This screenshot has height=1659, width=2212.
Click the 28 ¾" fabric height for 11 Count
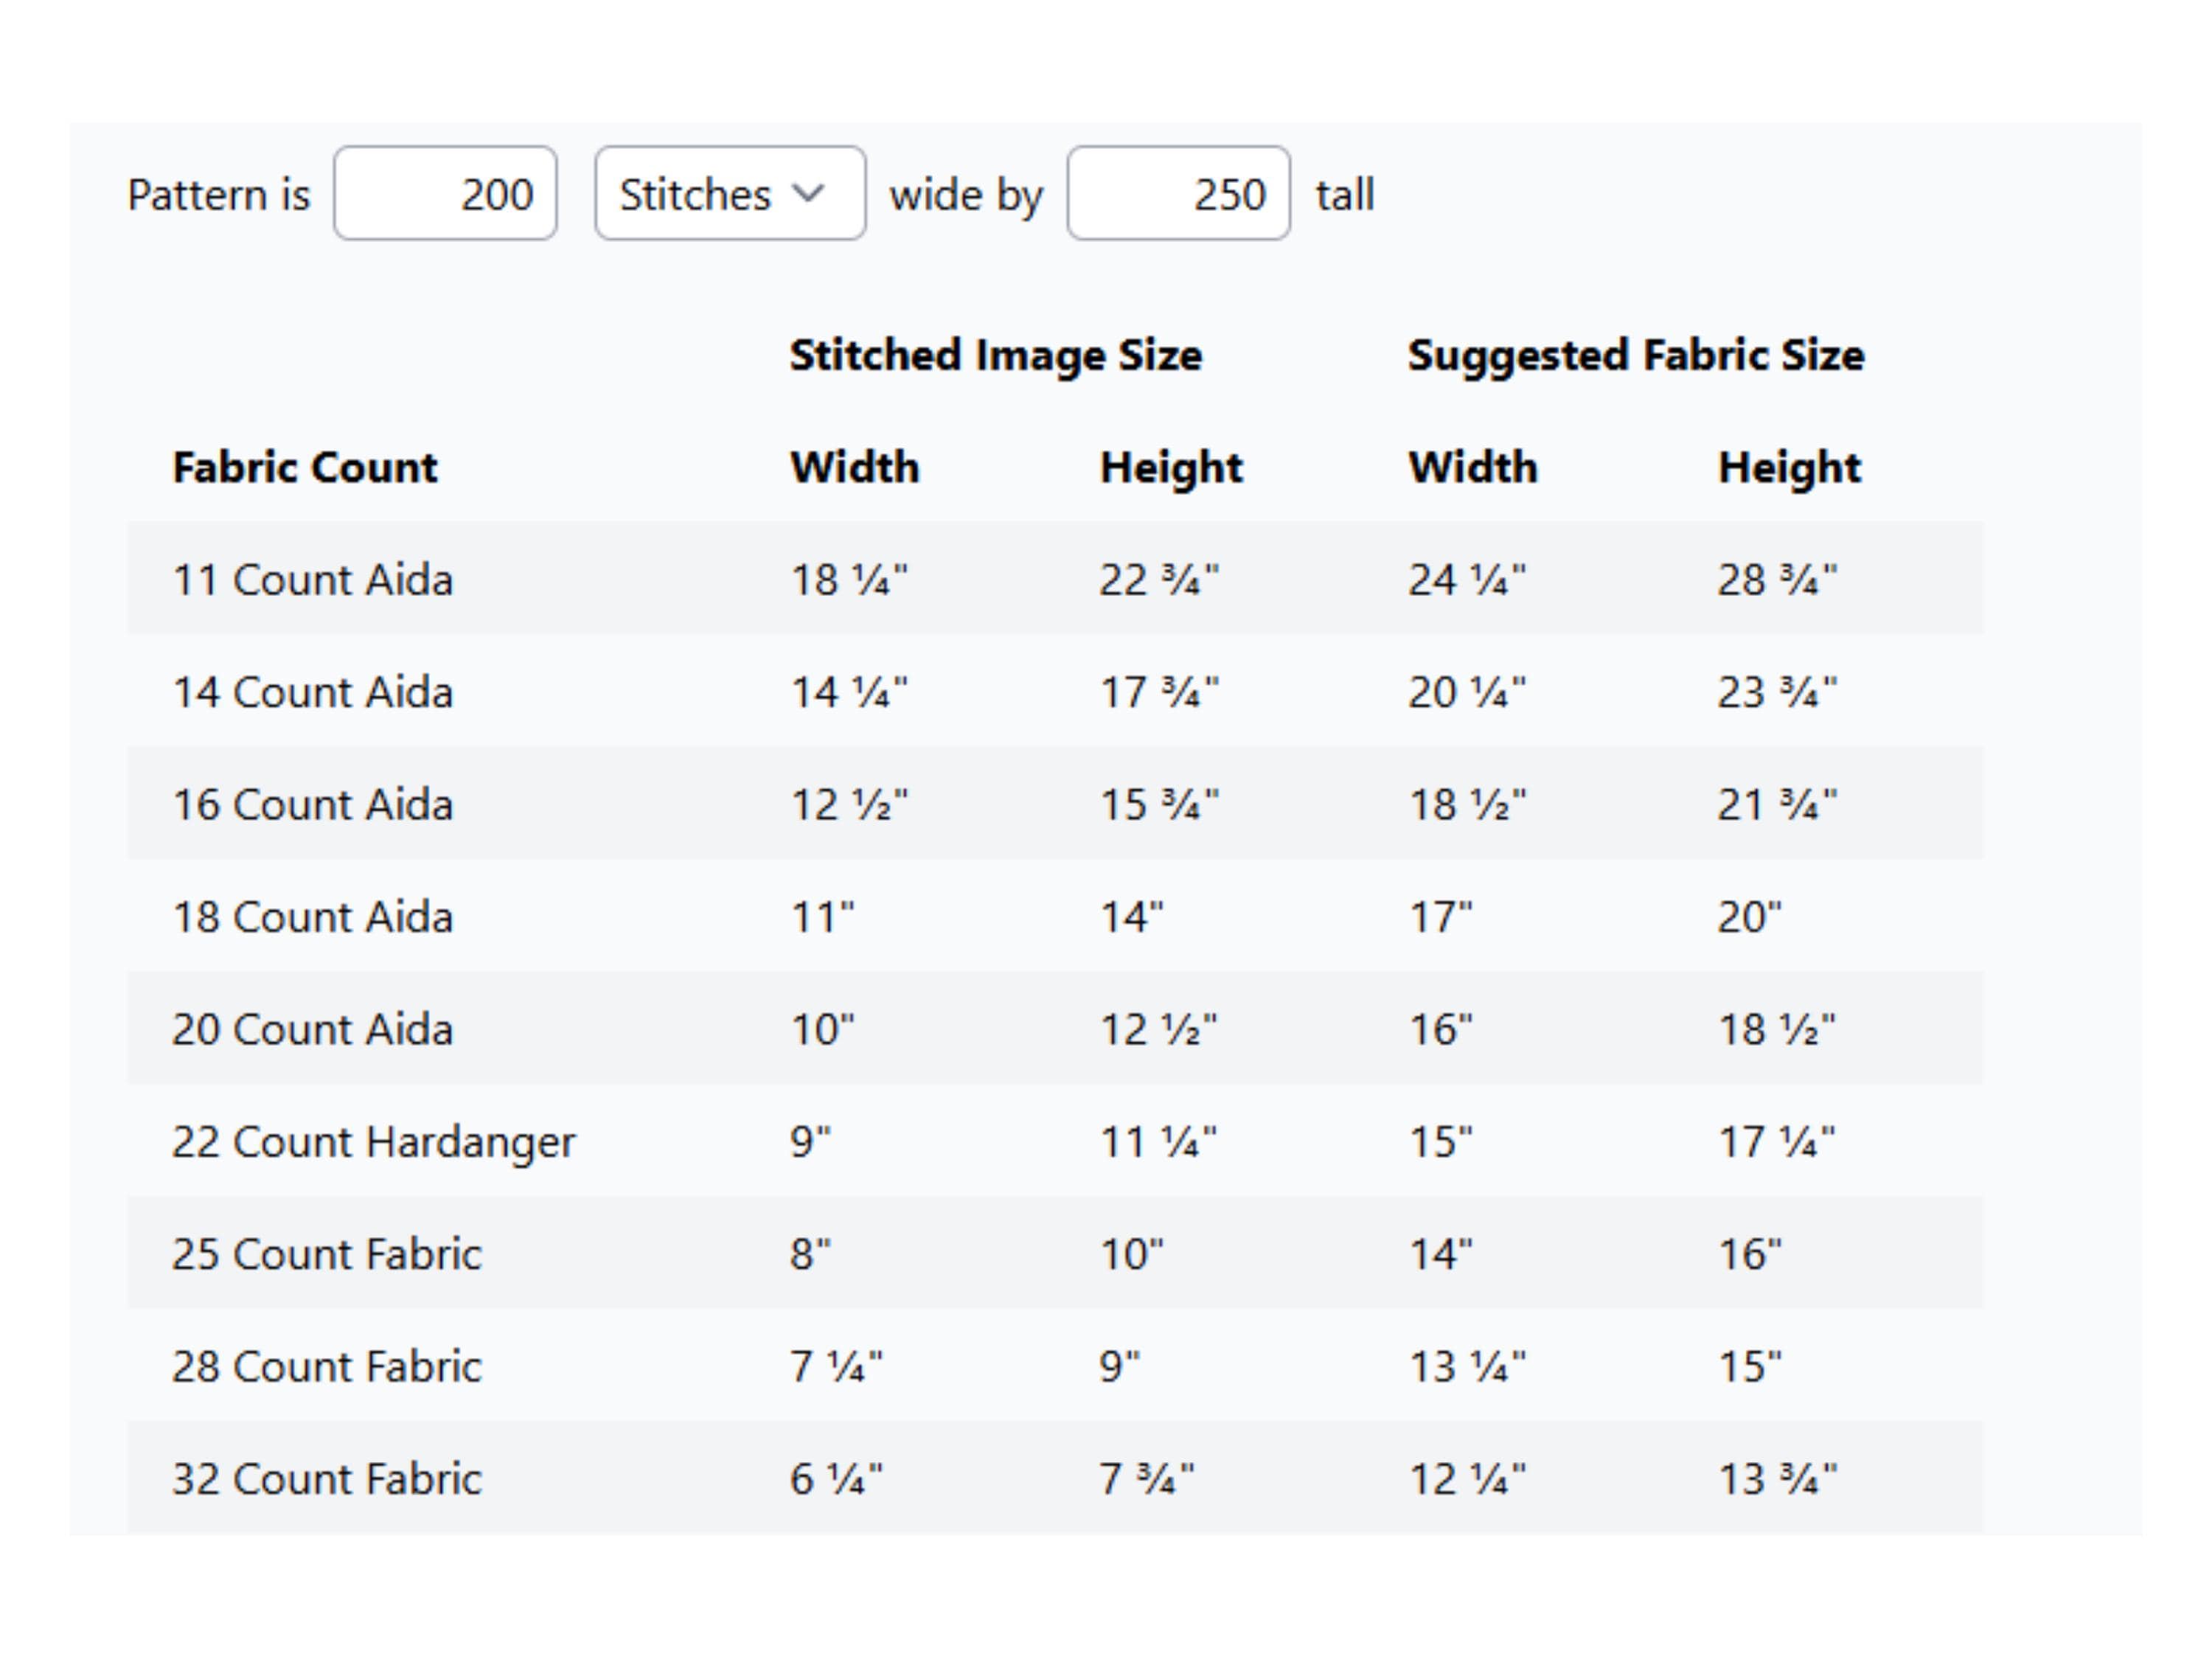[x=1777, y=580]
